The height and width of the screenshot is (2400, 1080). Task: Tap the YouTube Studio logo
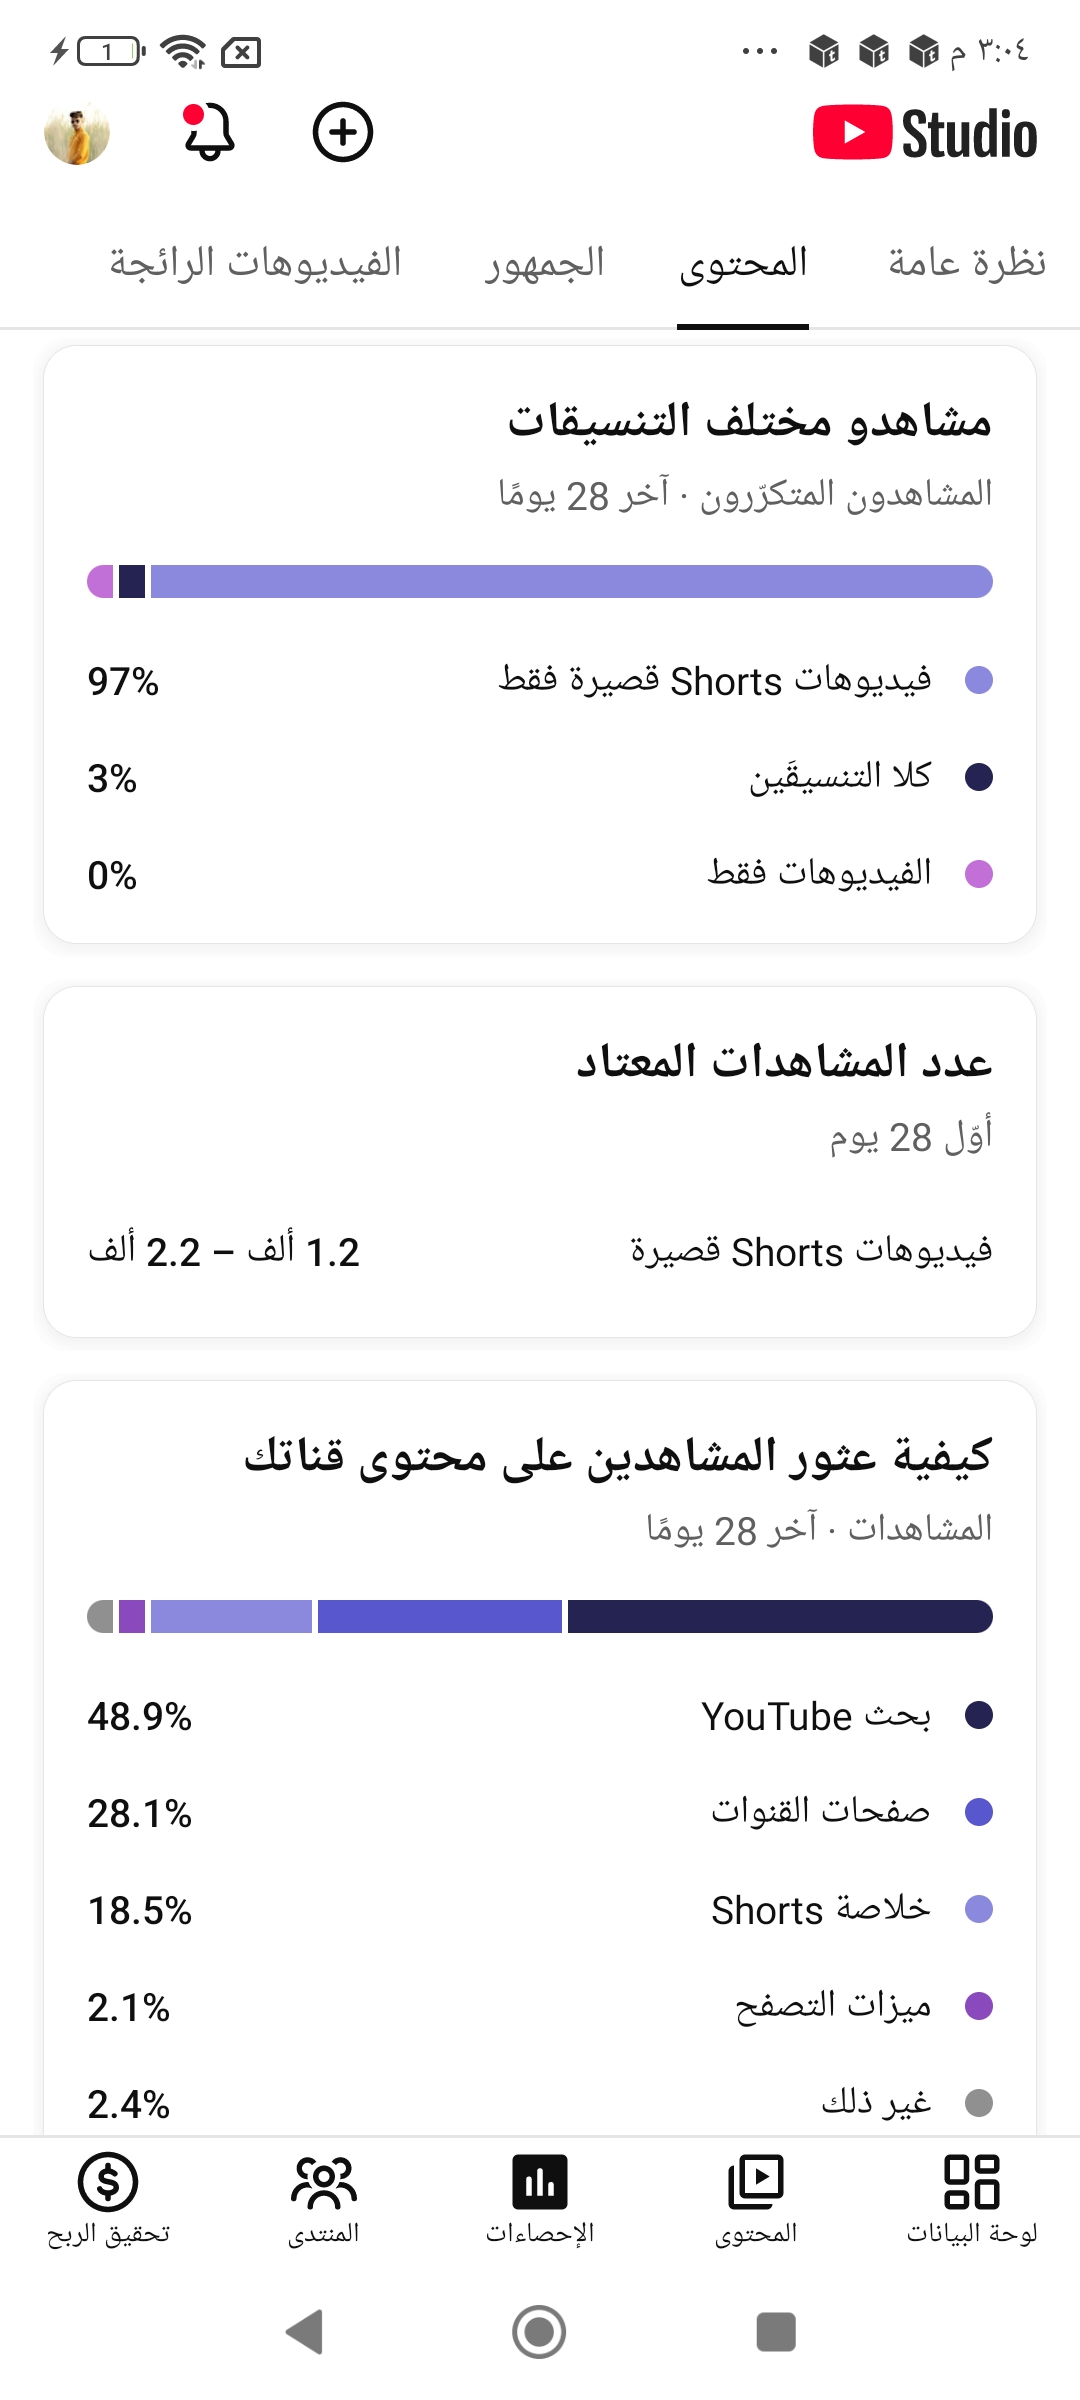pyautogui.click(x=925, y=133)
